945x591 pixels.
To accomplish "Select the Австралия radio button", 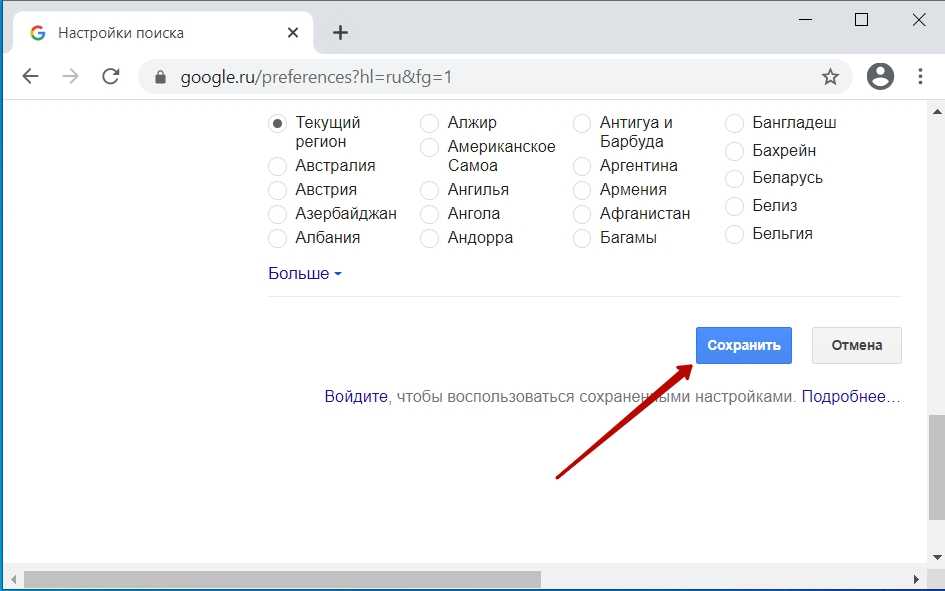I will (x=277, y=166).
